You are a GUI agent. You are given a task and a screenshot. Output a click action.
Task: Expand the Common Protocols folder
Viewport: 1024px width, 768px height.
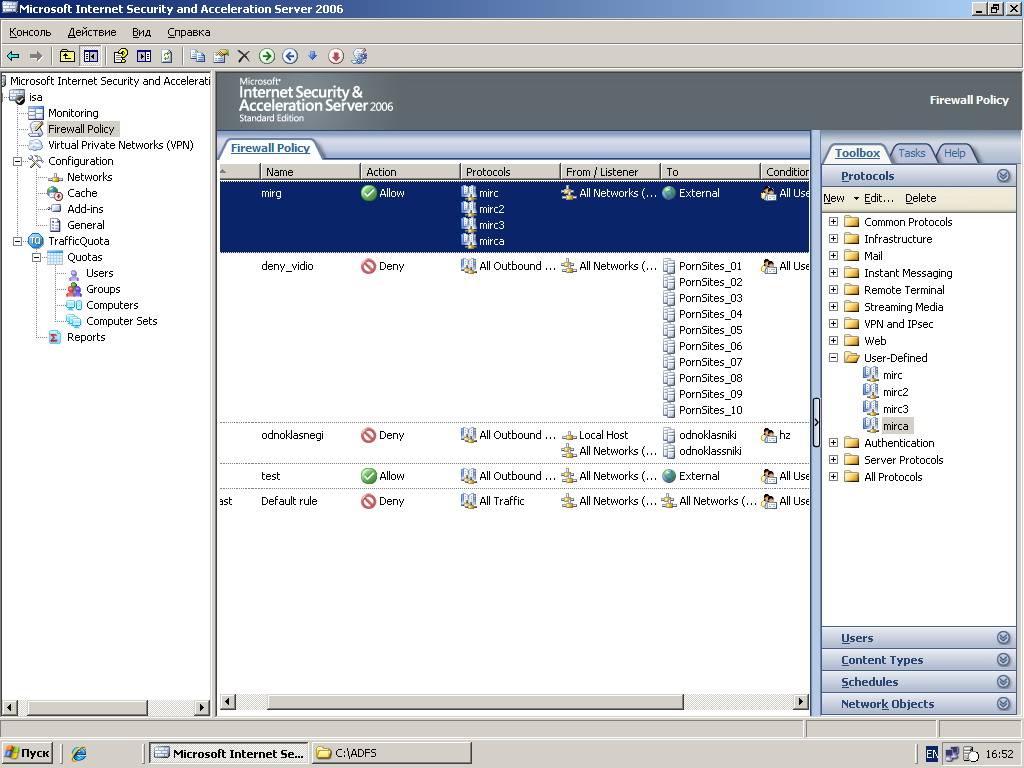coord(833,222)
